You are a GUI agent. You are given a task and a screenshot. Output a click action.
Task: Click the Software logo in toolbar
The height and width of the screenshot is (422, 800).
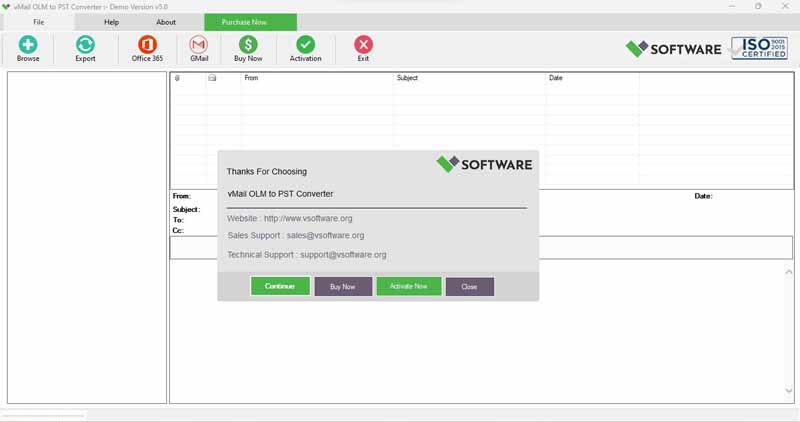[x=673, y=49]
